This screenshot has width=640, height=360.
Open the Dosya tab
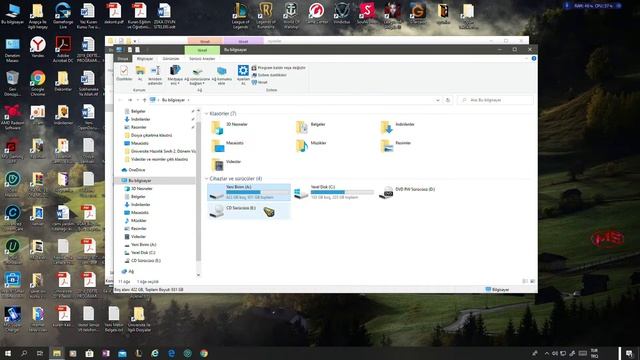point(122,58)
